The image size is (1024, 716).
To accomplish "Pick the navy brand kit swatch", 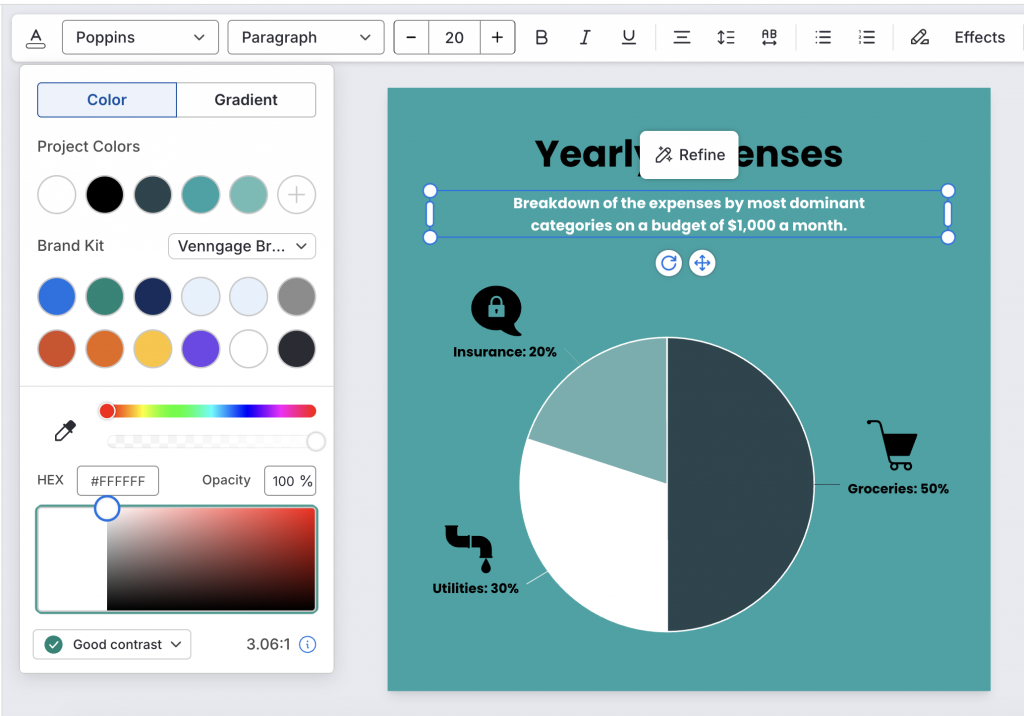I will [153, 297].
